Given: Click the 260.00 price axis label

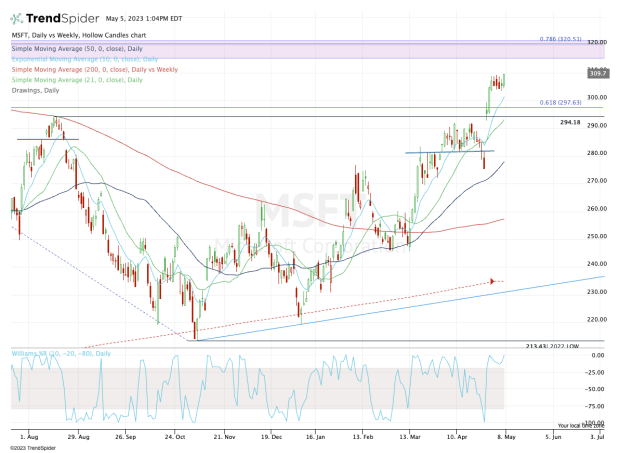Looking at the screenshot, I should click(x=597, y=209).
